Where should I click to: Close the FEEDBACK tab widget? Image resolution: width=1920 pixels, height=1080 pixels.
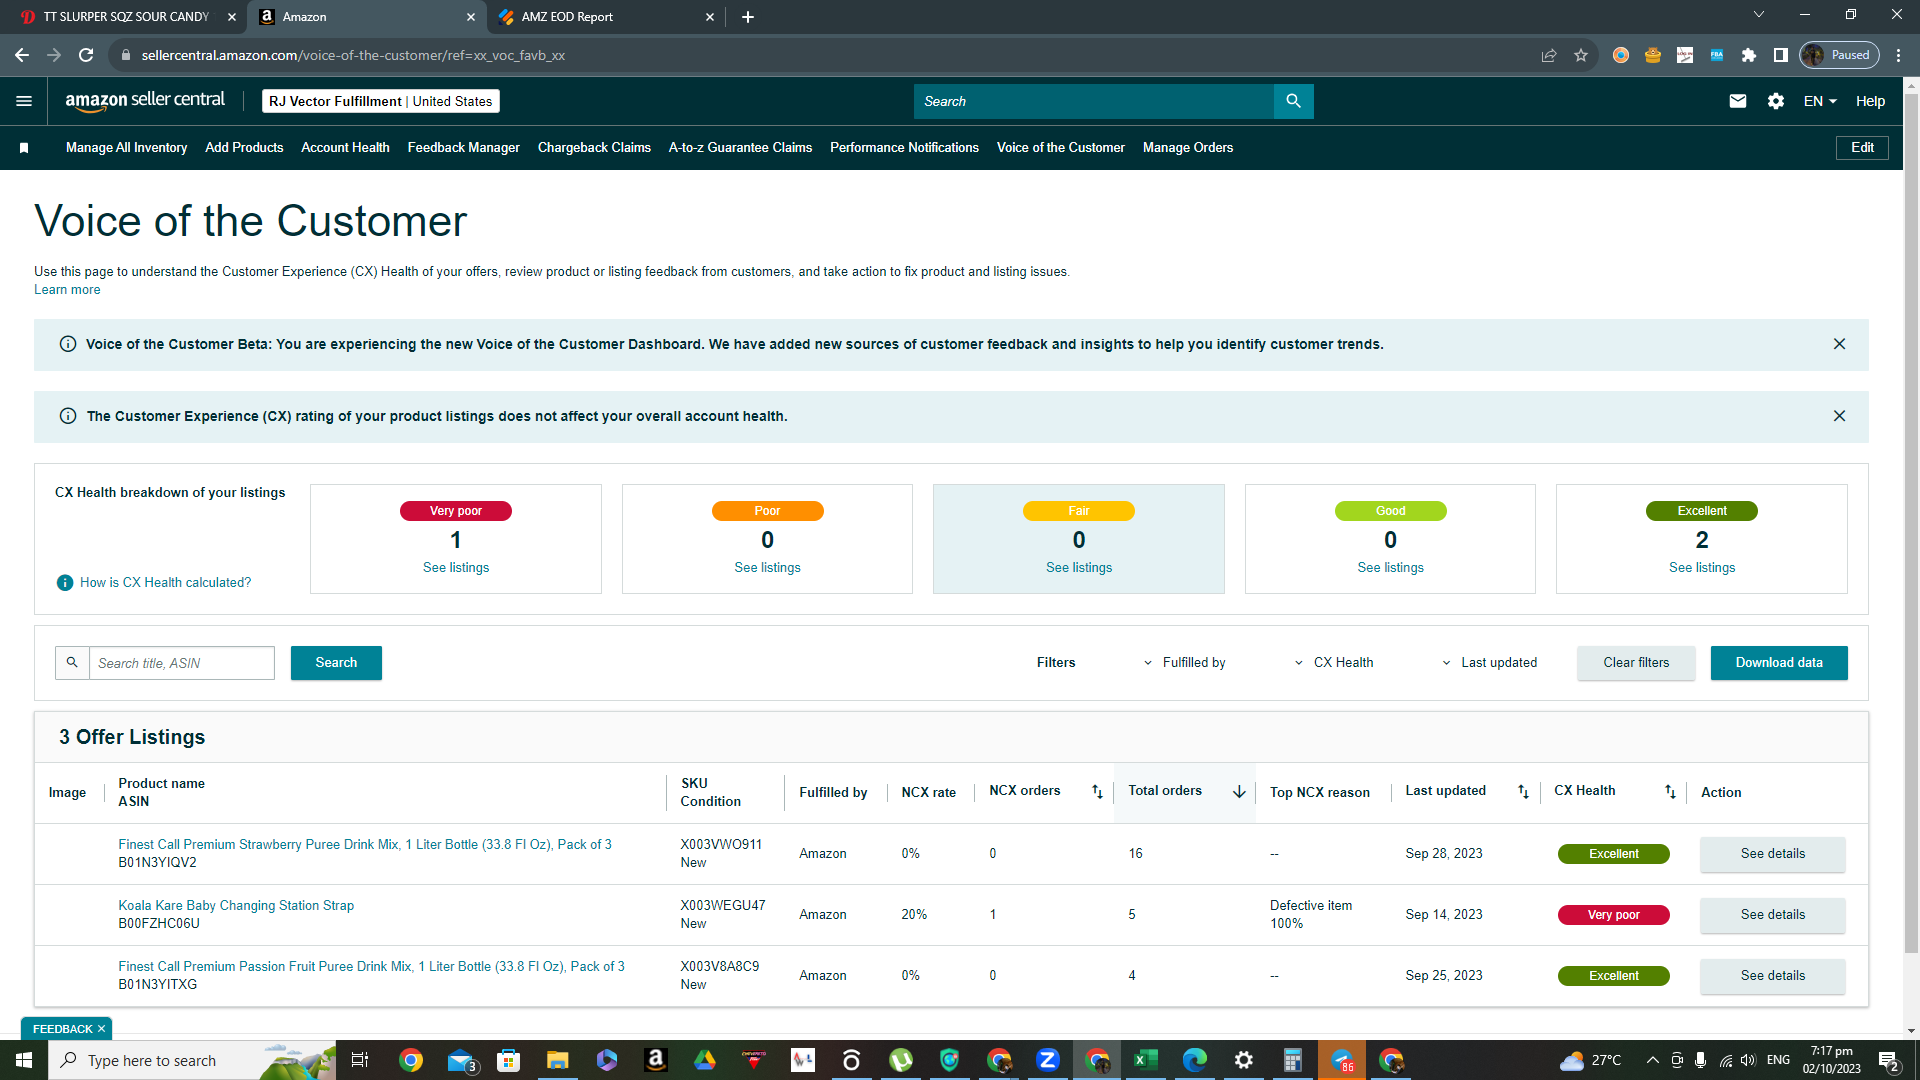tap(101, 1029)
